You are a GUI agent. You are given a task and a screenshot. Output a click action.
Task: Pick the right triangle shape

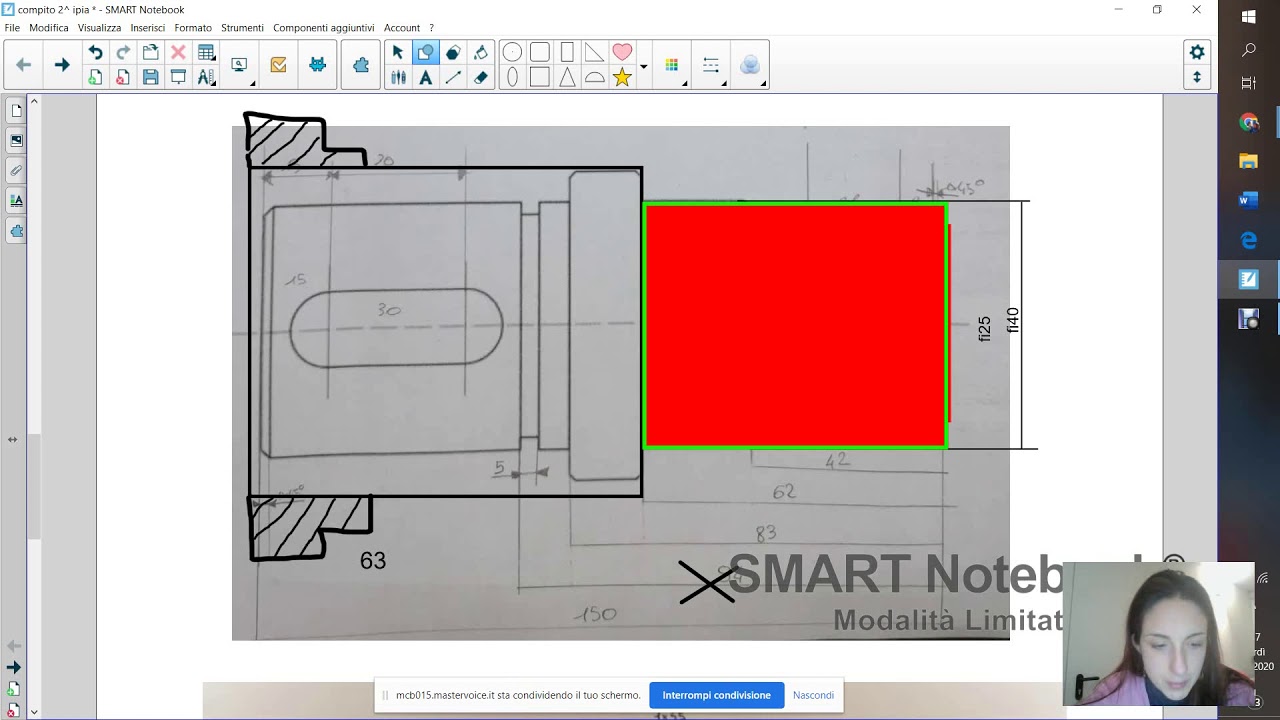[594, 52]
